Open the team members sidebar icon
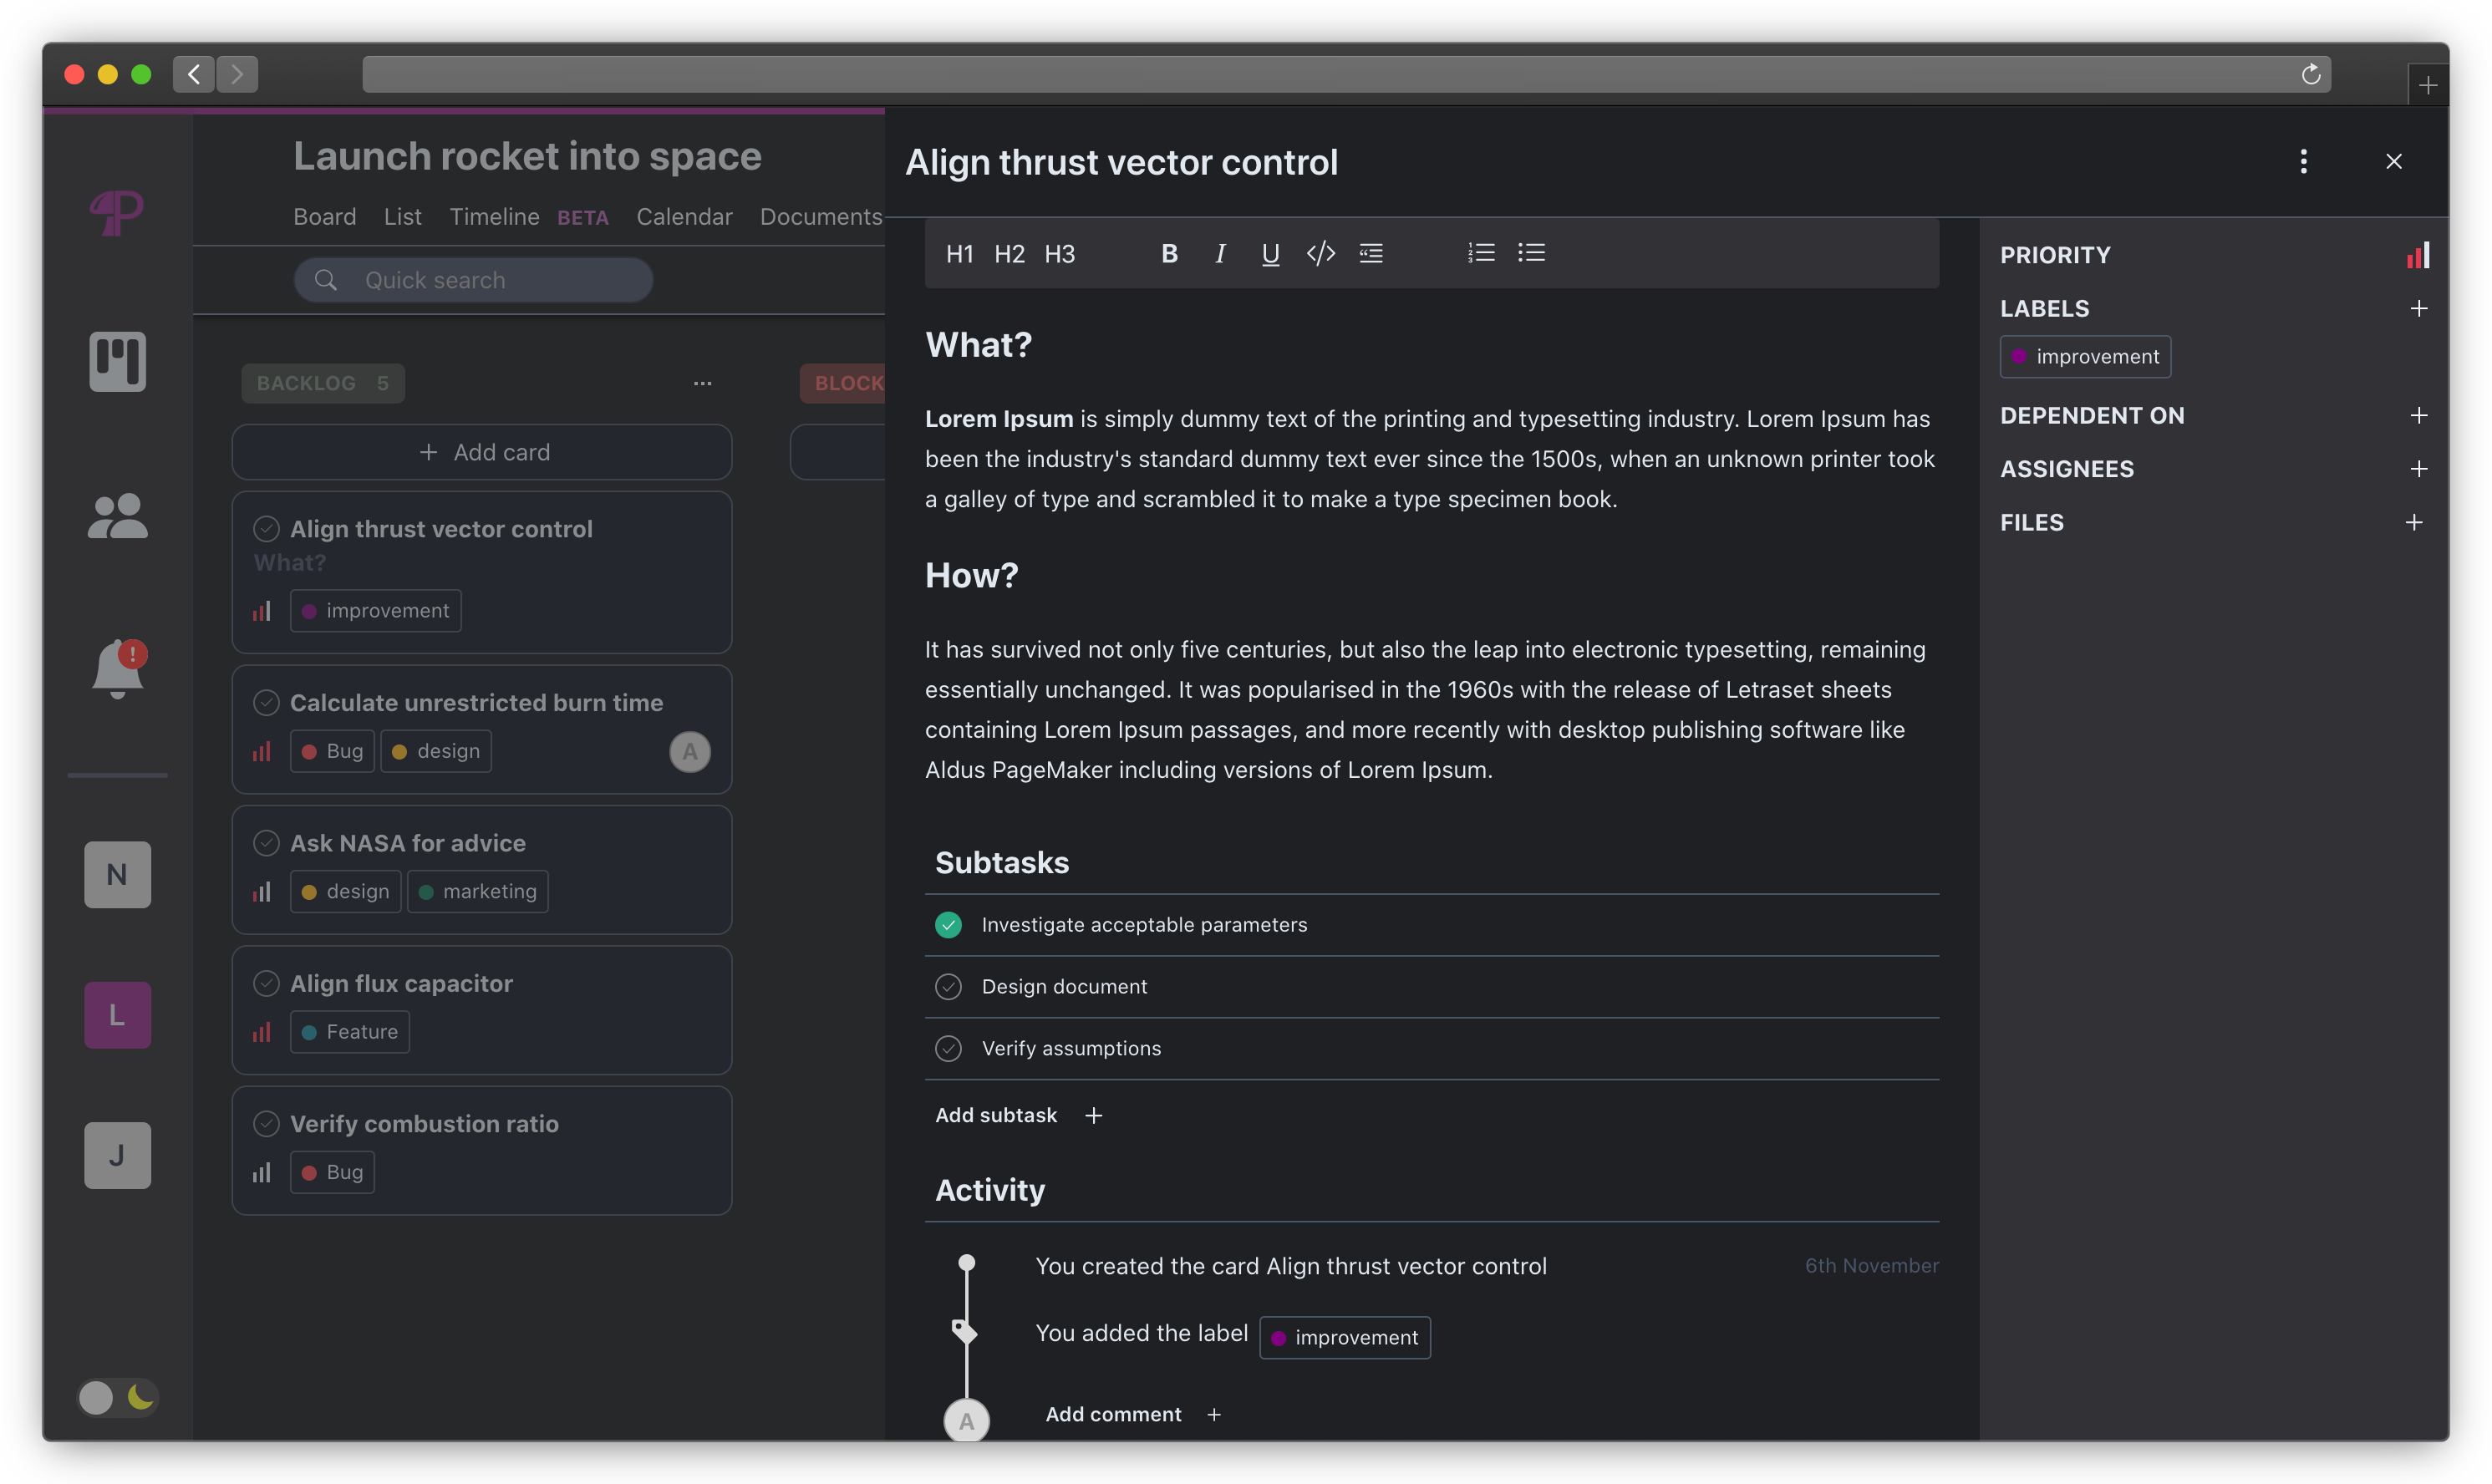 coord(118,517)
